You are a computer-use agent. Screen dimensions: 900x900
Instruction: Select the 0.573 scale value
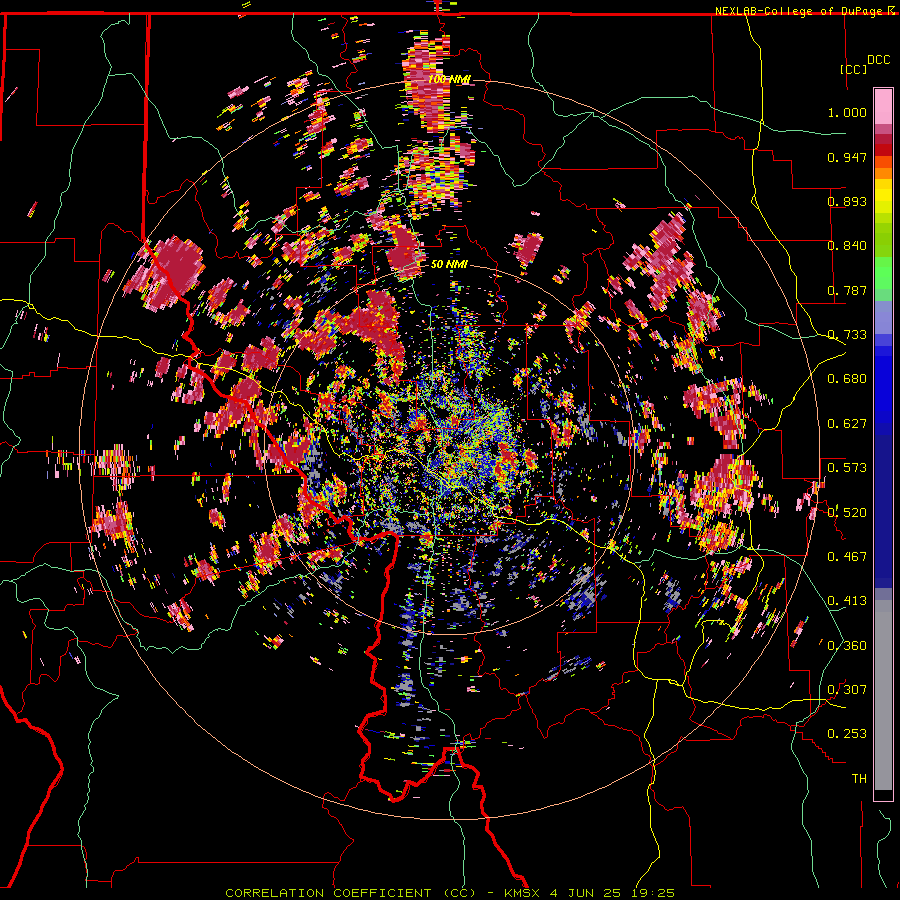(x=847, y=468)
